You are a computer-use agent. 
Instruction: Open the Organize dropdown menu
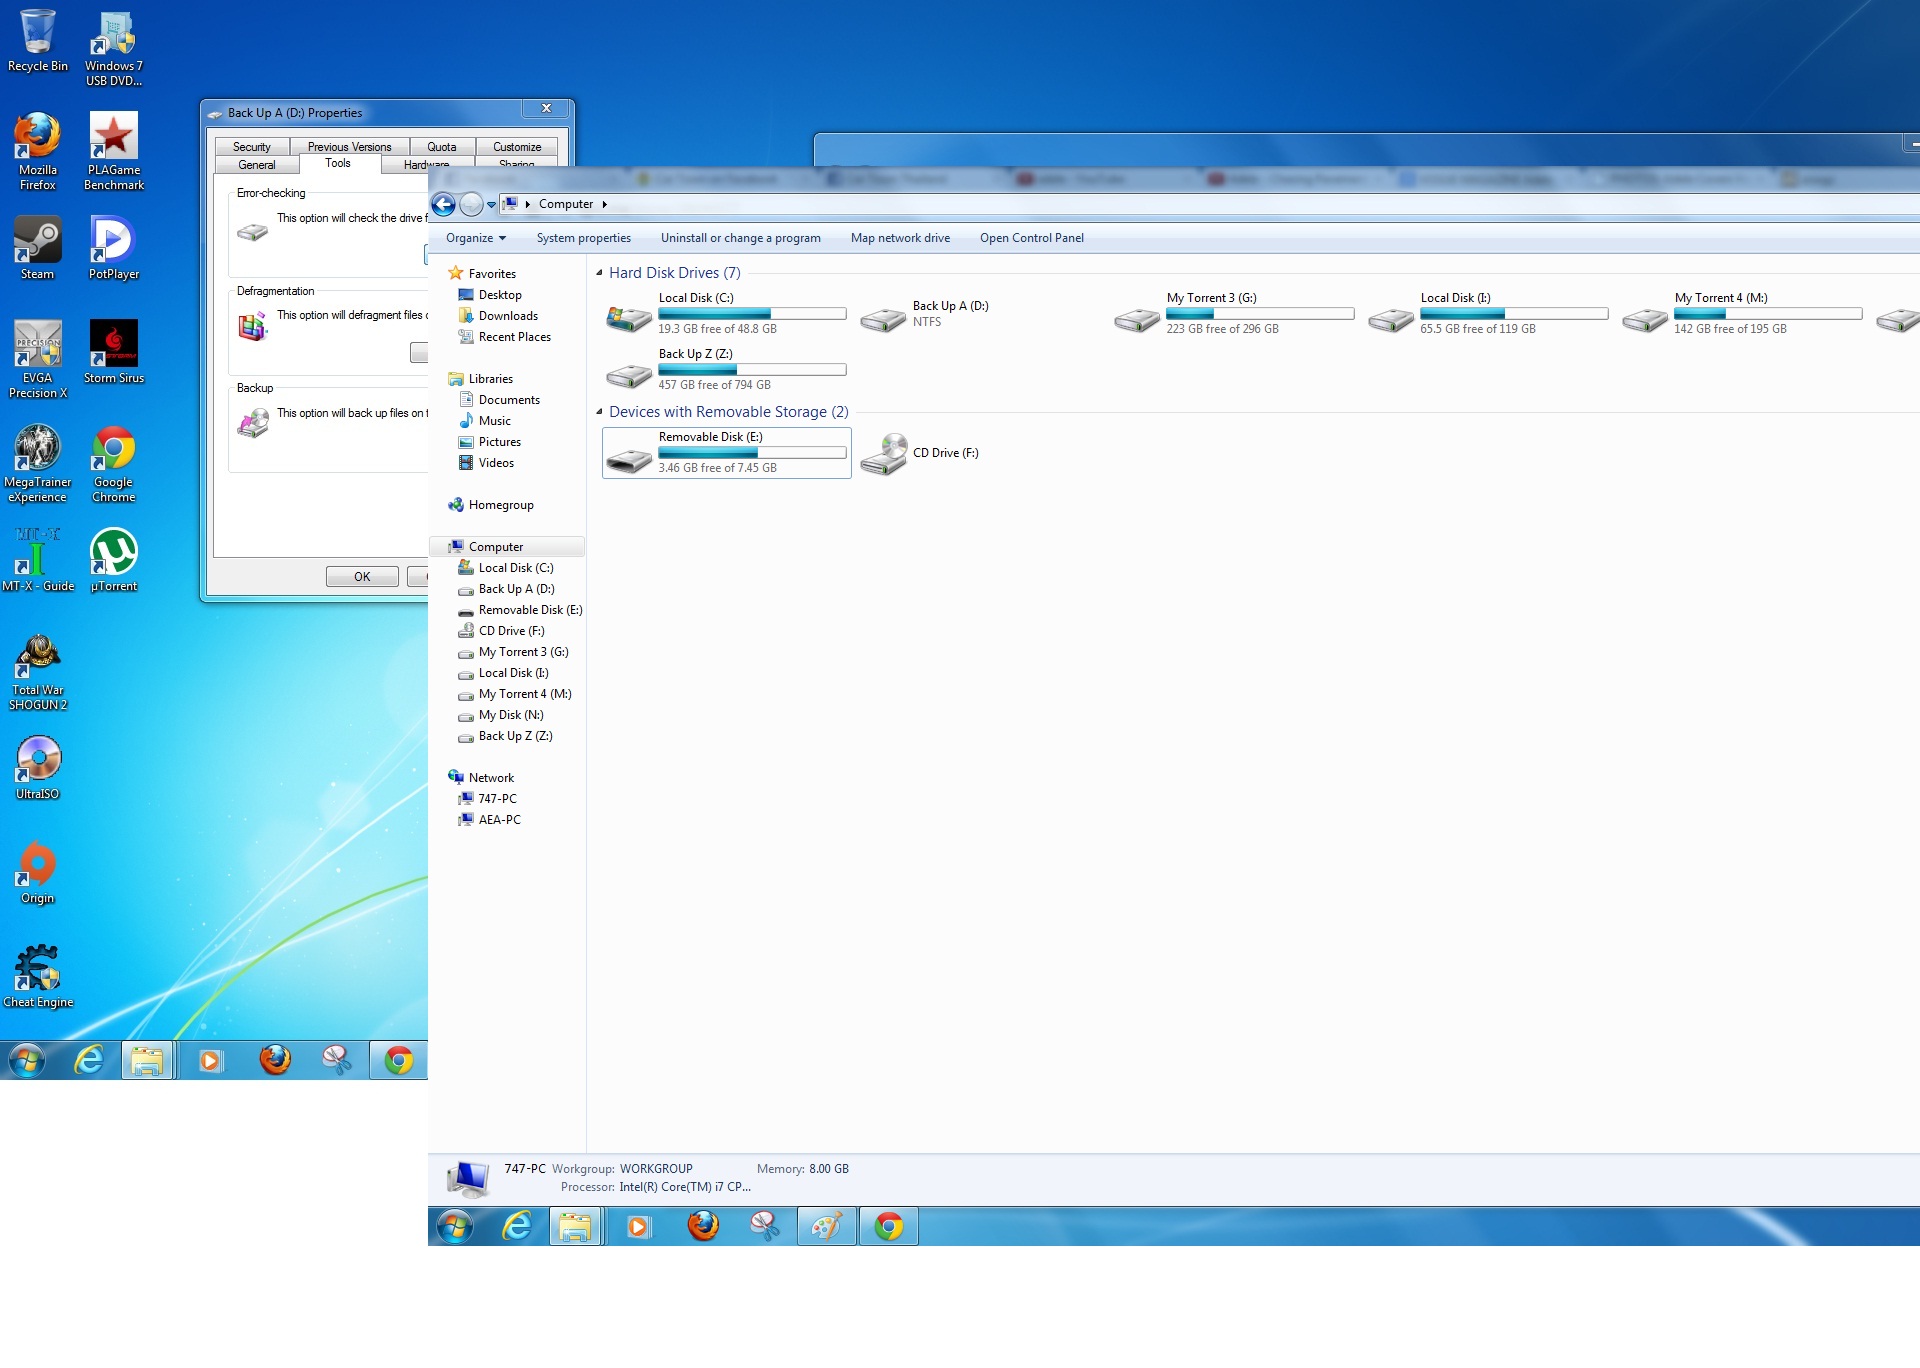pyautogui.click(x=476, y=238)
